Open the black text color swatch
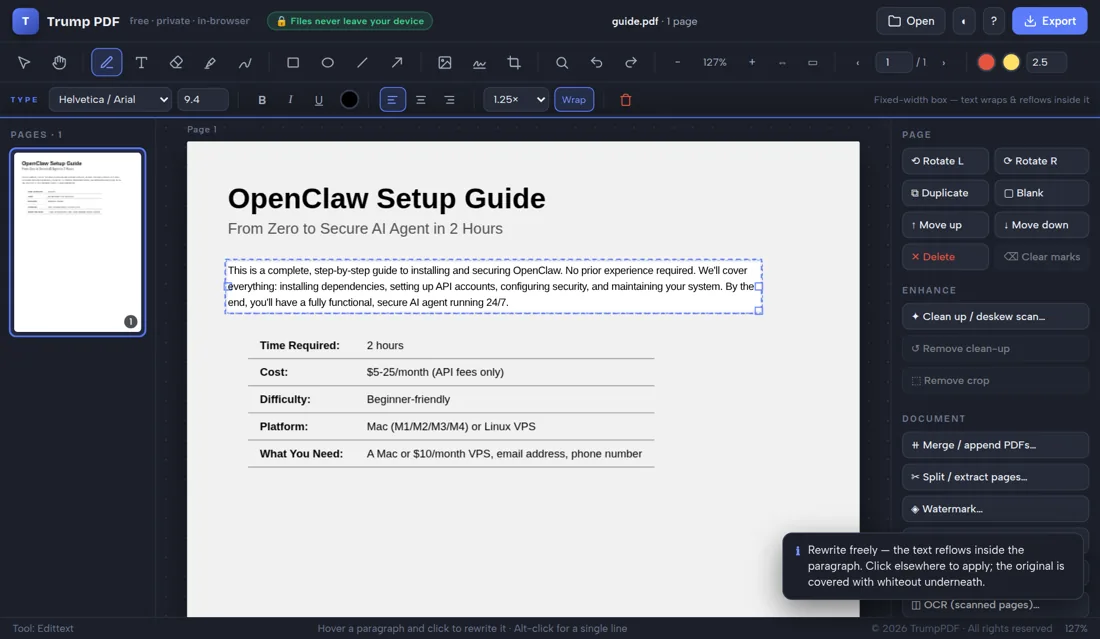 click(x=349, y=100)
